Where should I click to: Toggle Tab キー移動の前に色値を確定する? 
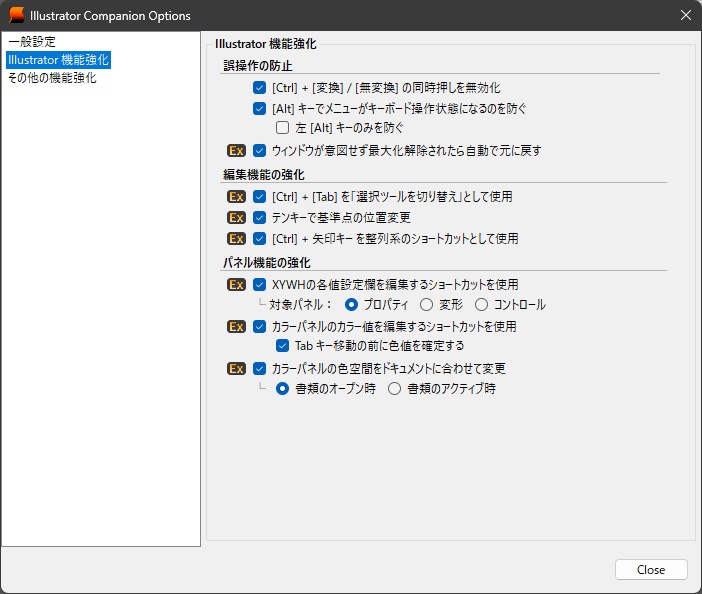[x=282, y=346]
